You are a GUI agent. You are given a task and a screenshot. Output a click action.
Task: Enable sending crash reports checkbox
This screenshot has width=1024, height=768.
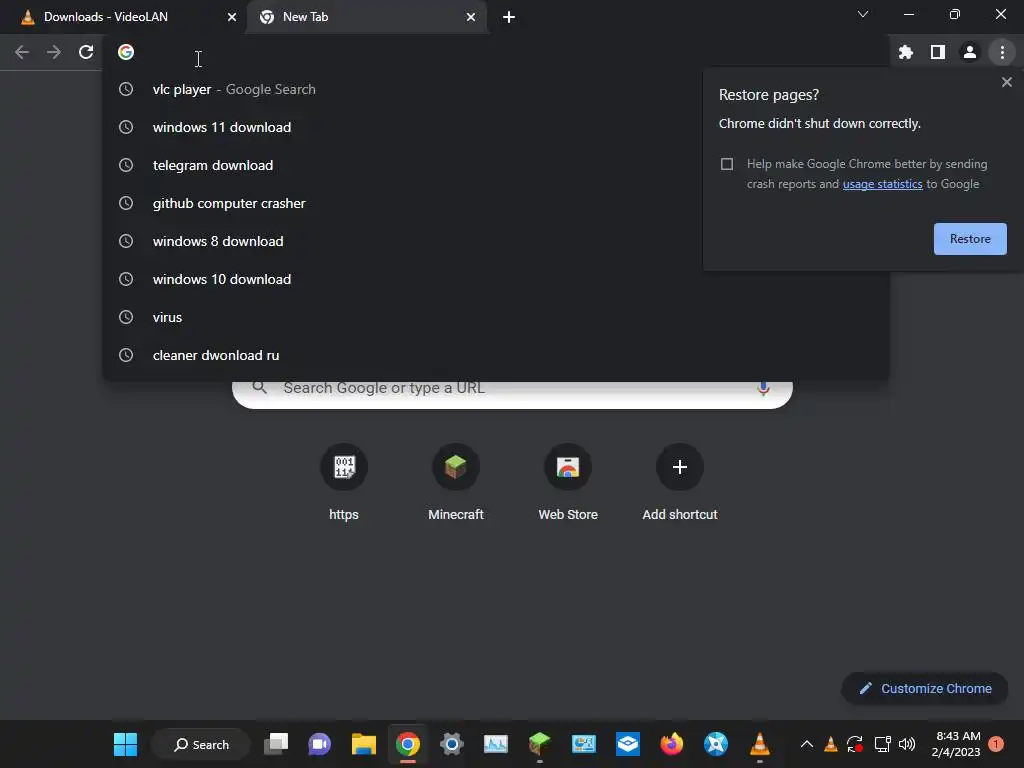coord(727,164)
